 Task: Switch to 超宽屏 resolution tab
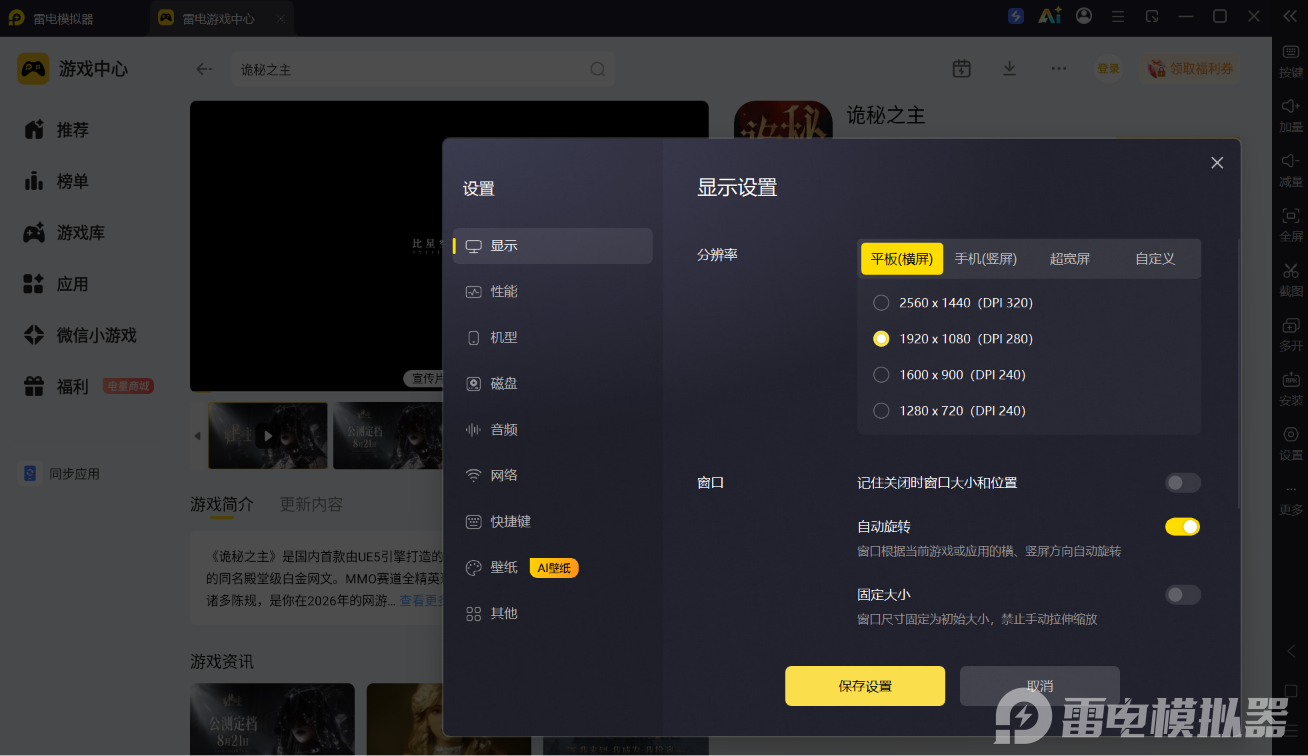(1070, 259)
